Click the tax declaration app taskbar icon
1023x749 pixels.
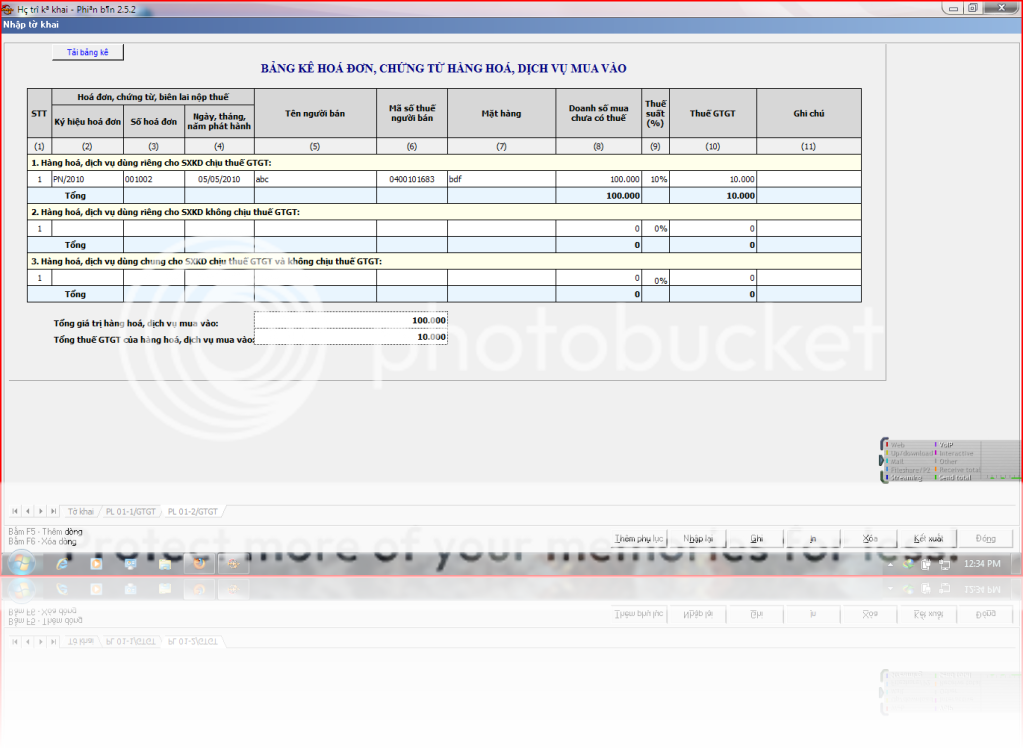click(x=233, y=564)
